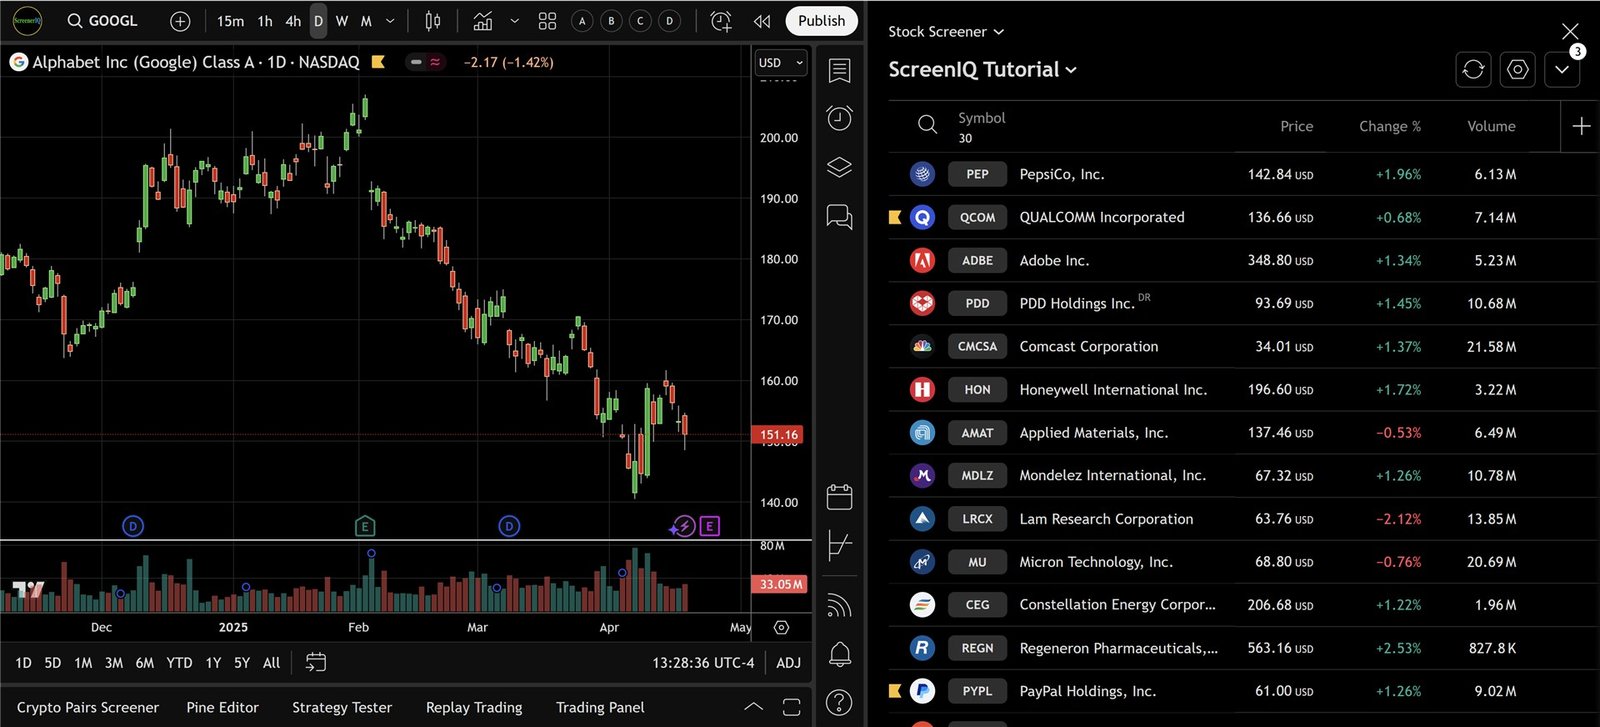Toggle the ADJ adjustment setting
The image size is (1600, 727).
click(788, 663)
